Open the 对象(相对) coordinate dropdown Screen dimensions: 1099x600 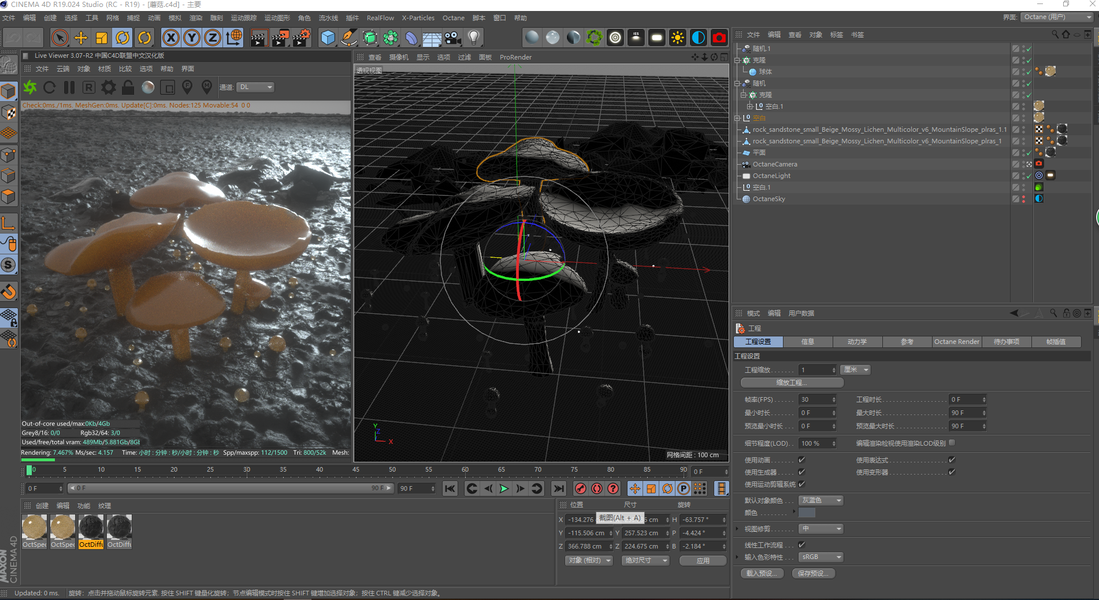point(589,561)
